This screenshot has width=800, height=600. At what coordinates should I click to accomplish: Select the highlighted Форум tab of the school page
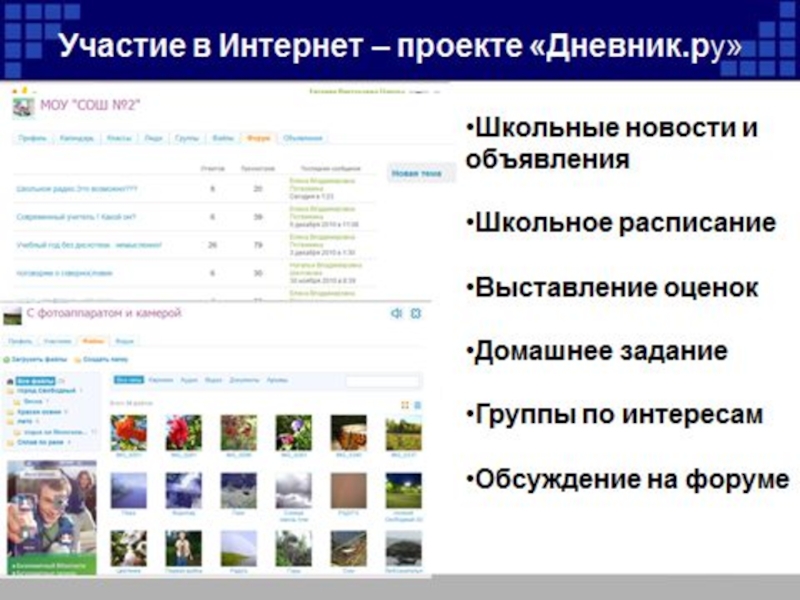[258, 138]
